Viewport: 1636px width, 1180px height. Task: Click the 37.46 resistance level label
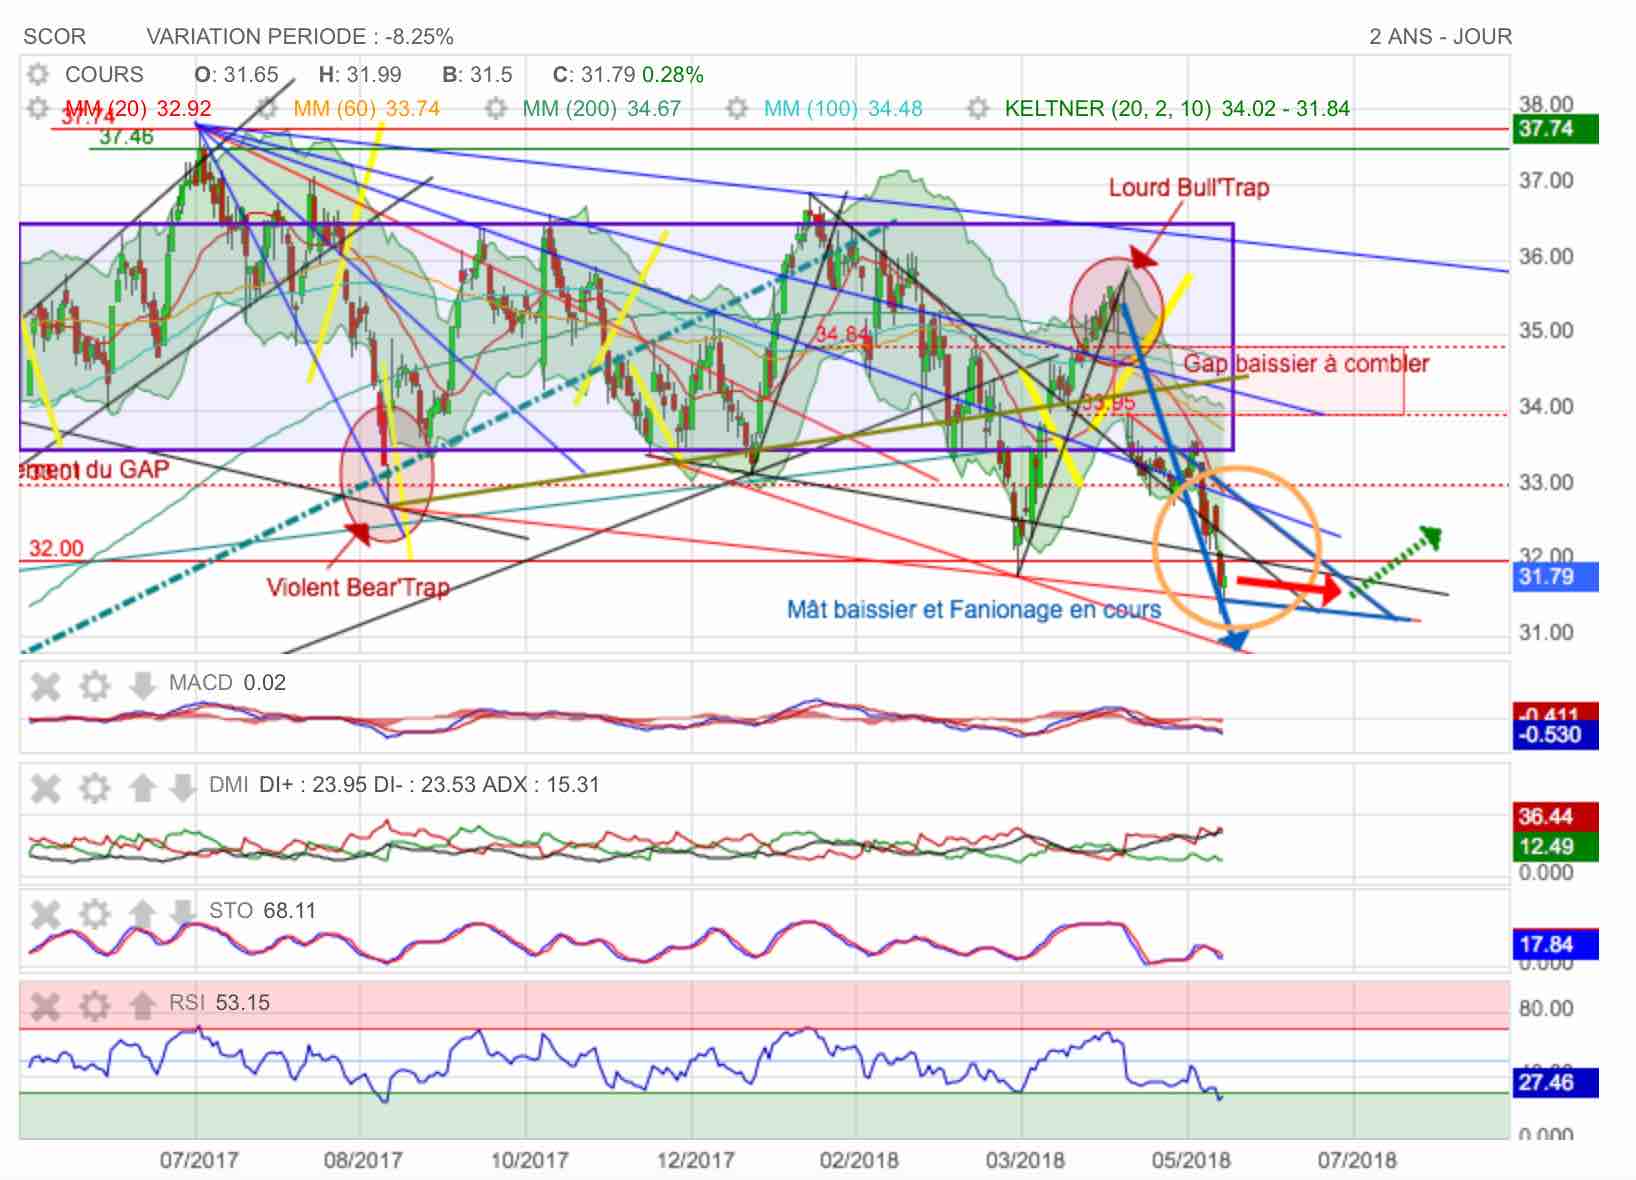click(126, 138)
